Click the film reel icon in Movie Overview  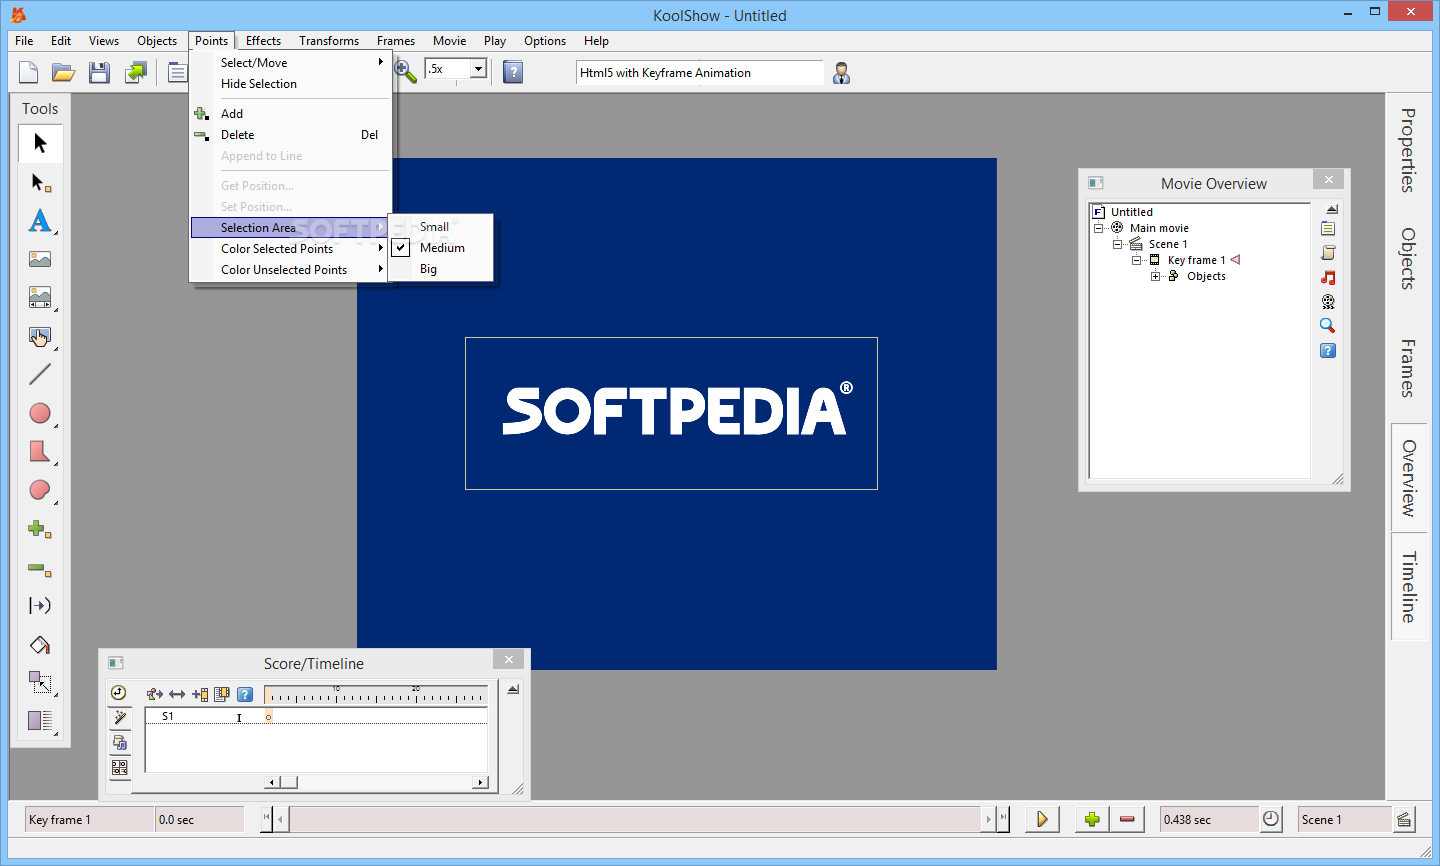tap(1328, 301)
